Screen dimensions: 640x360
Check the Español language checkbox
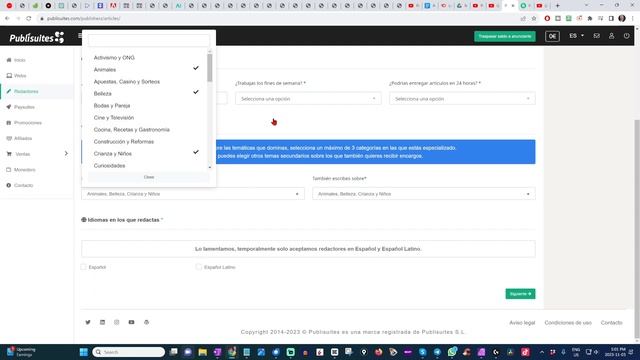coord(84,267)
